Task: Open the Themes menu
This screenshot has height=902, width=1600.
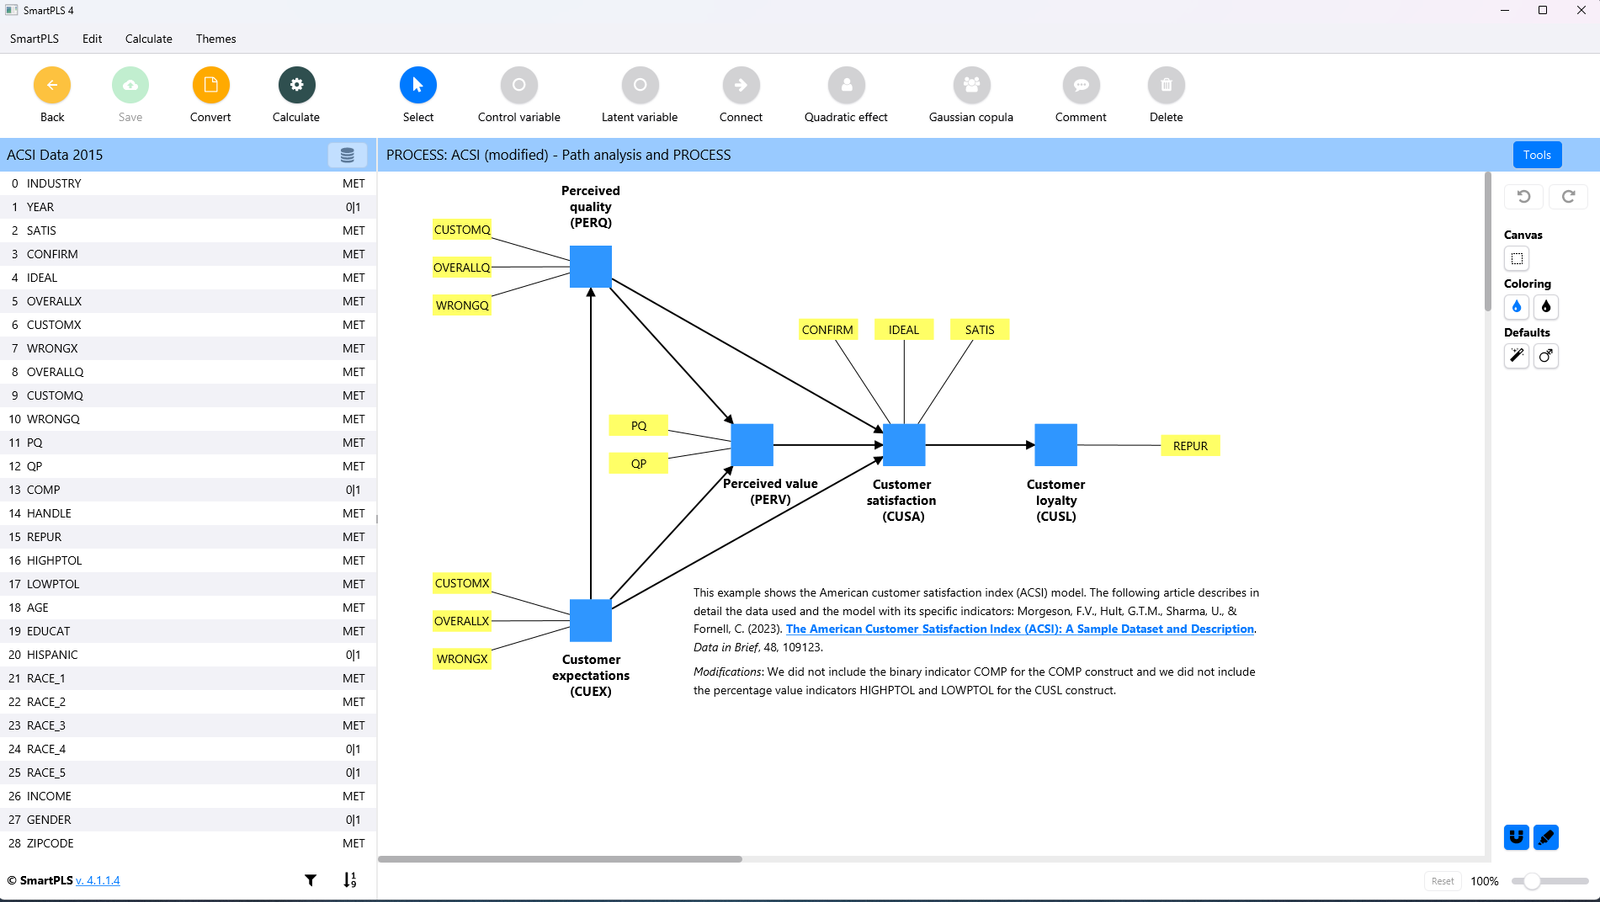Action: (216, 39)
